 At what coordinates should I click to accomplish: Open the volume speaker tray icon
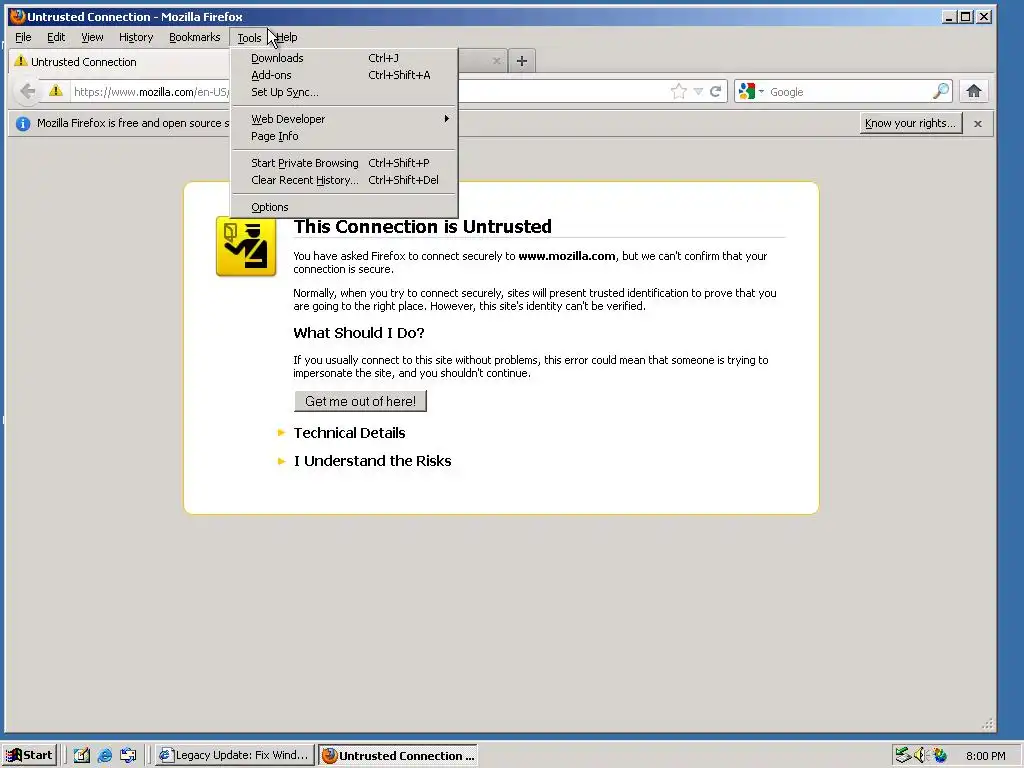click(x=921, y=755)
